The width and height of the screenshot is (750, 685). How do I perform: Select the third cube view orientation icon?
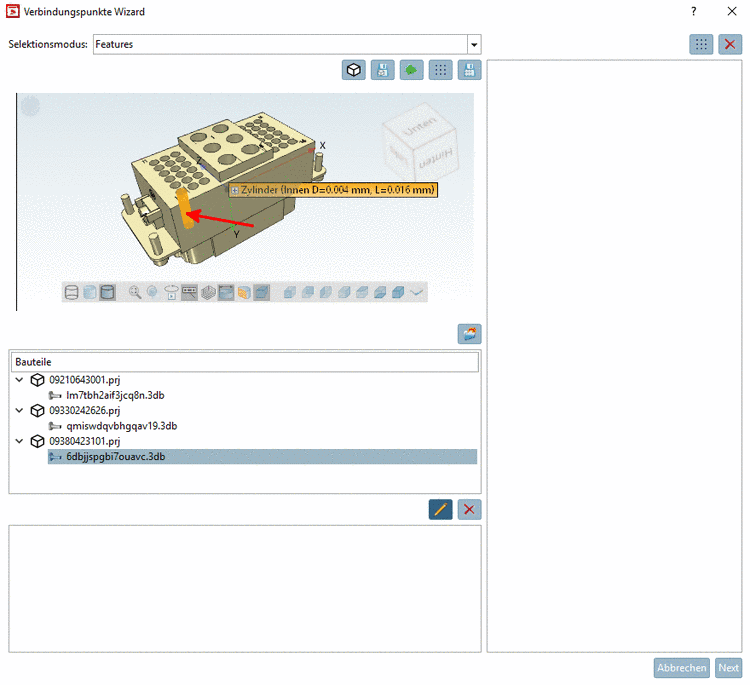tap(326, 292)
